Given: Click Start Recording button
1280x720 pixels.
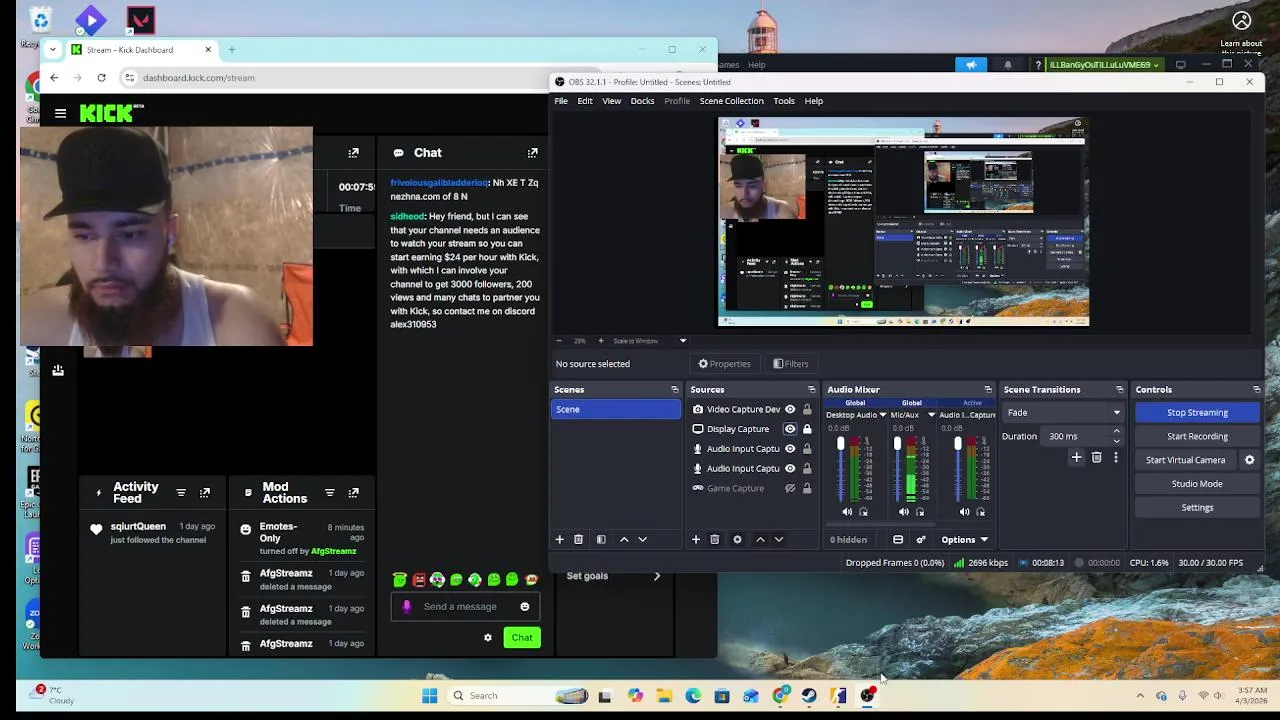Looking at the screenshot, I should (x=1197, y=437).
